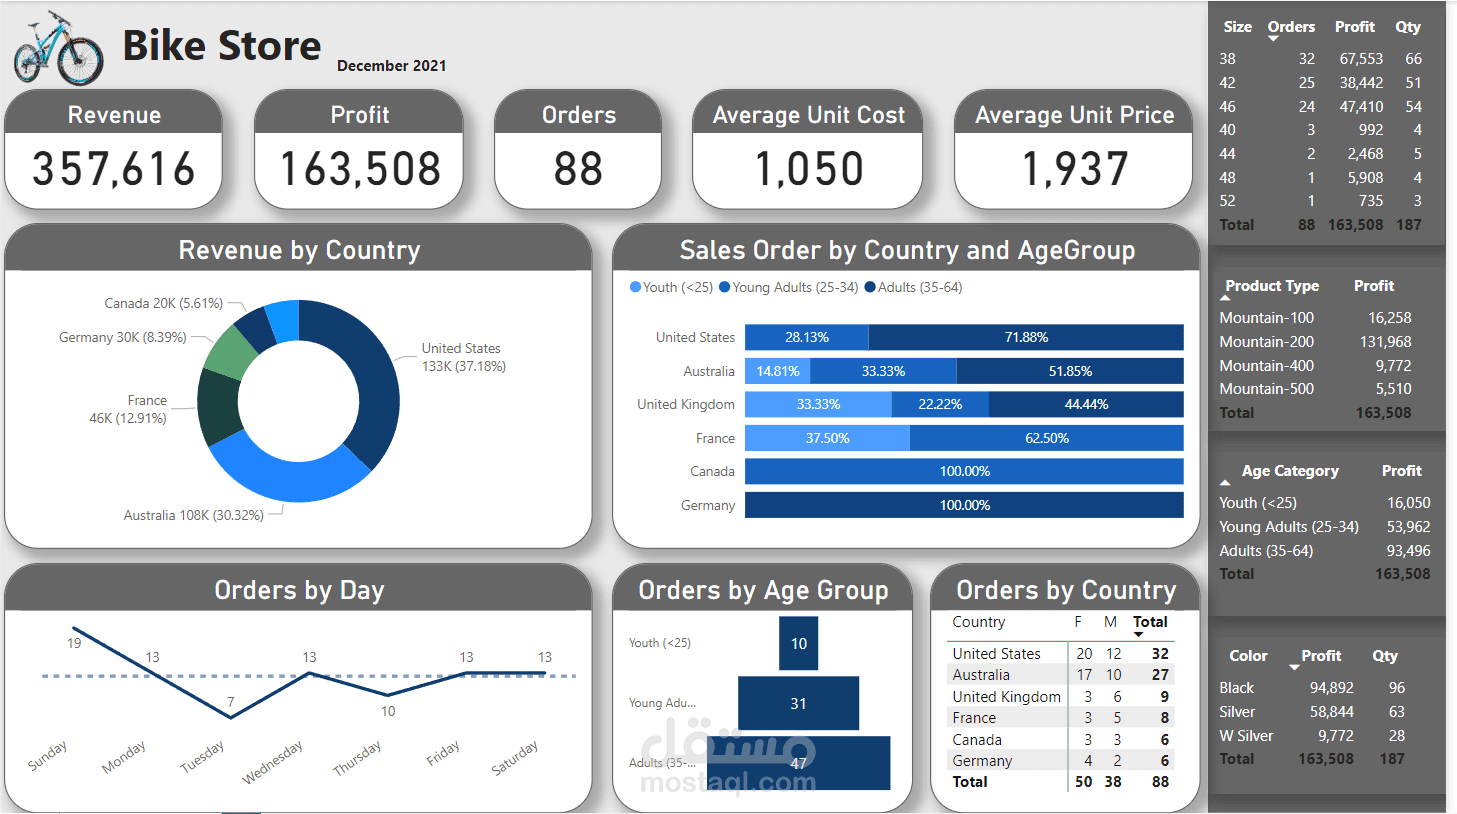Screen dimensions: 1457x814
Task: Select the Mountain-500 row
Action: [1316, 389]
